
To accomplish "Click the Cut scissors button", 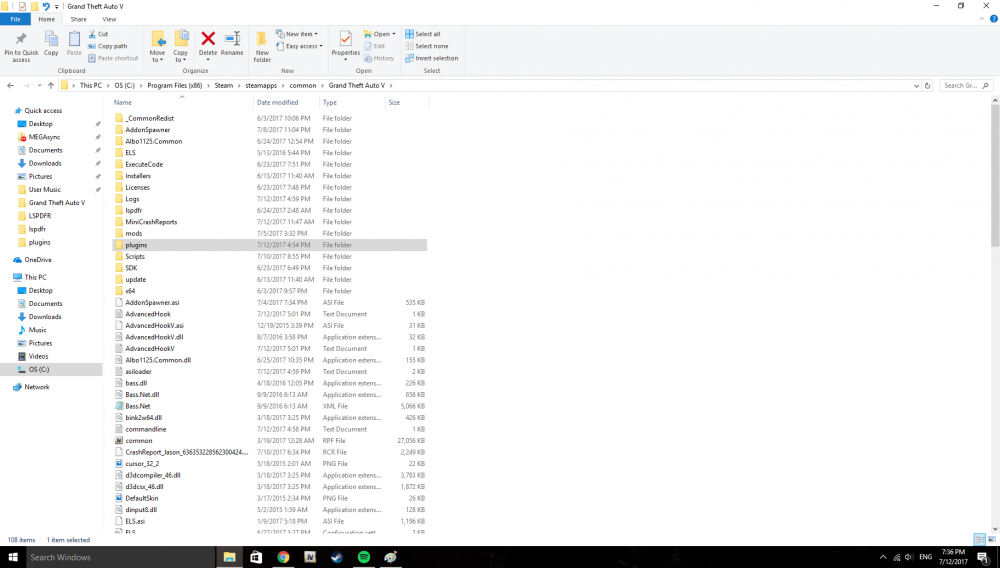I will (x=98, y=34).
